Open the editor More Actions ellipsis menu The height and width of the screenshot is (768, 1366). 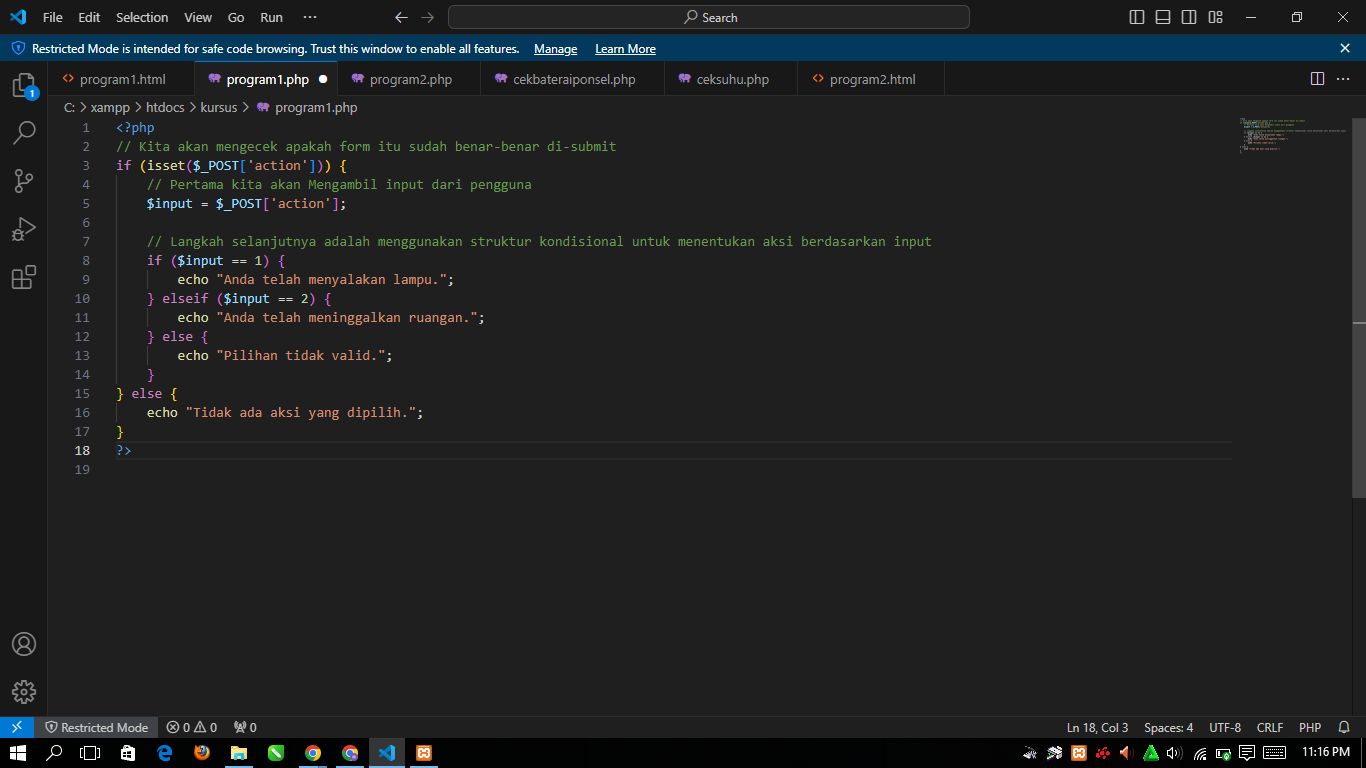(1343, 79)
